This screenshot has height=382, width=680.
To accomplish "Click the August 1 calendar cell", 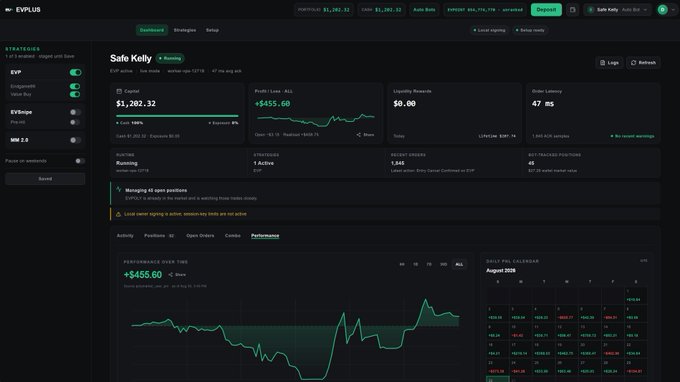I will point(636,295).
